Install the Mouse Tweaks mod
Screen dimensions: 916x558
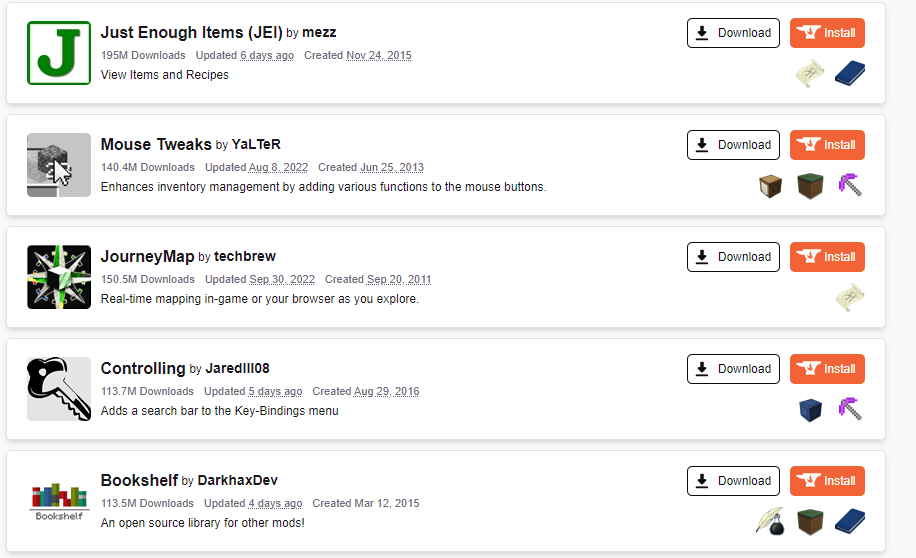pos(827,145)
